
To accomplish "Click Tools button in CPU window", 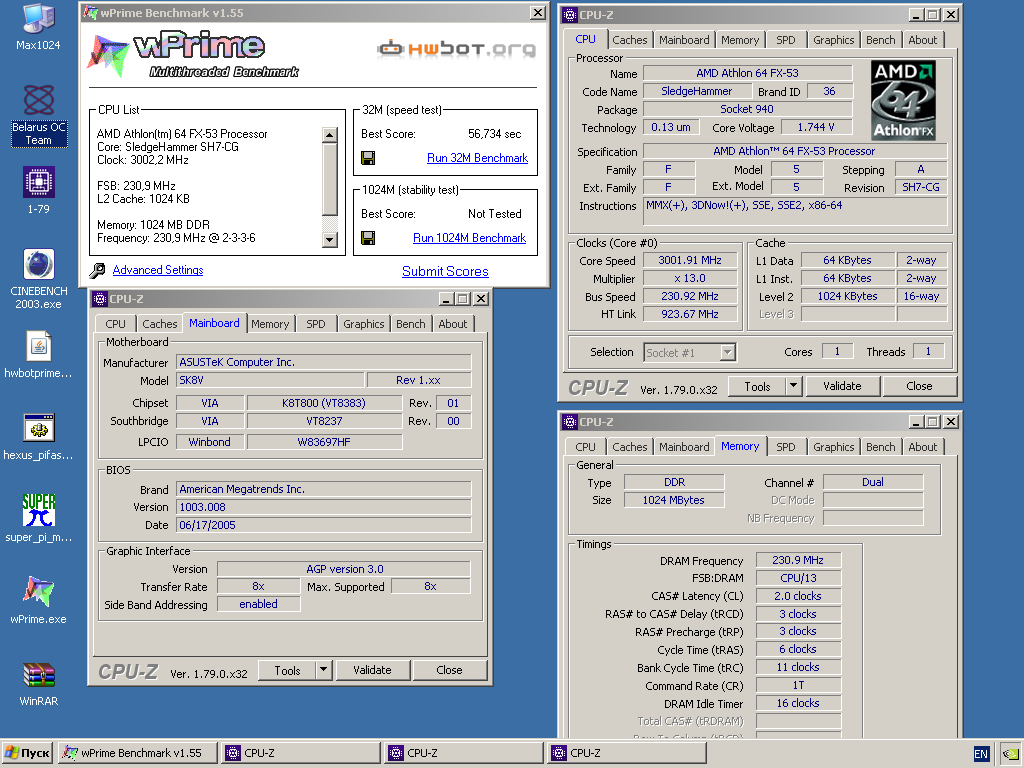I will pos(758,386).
